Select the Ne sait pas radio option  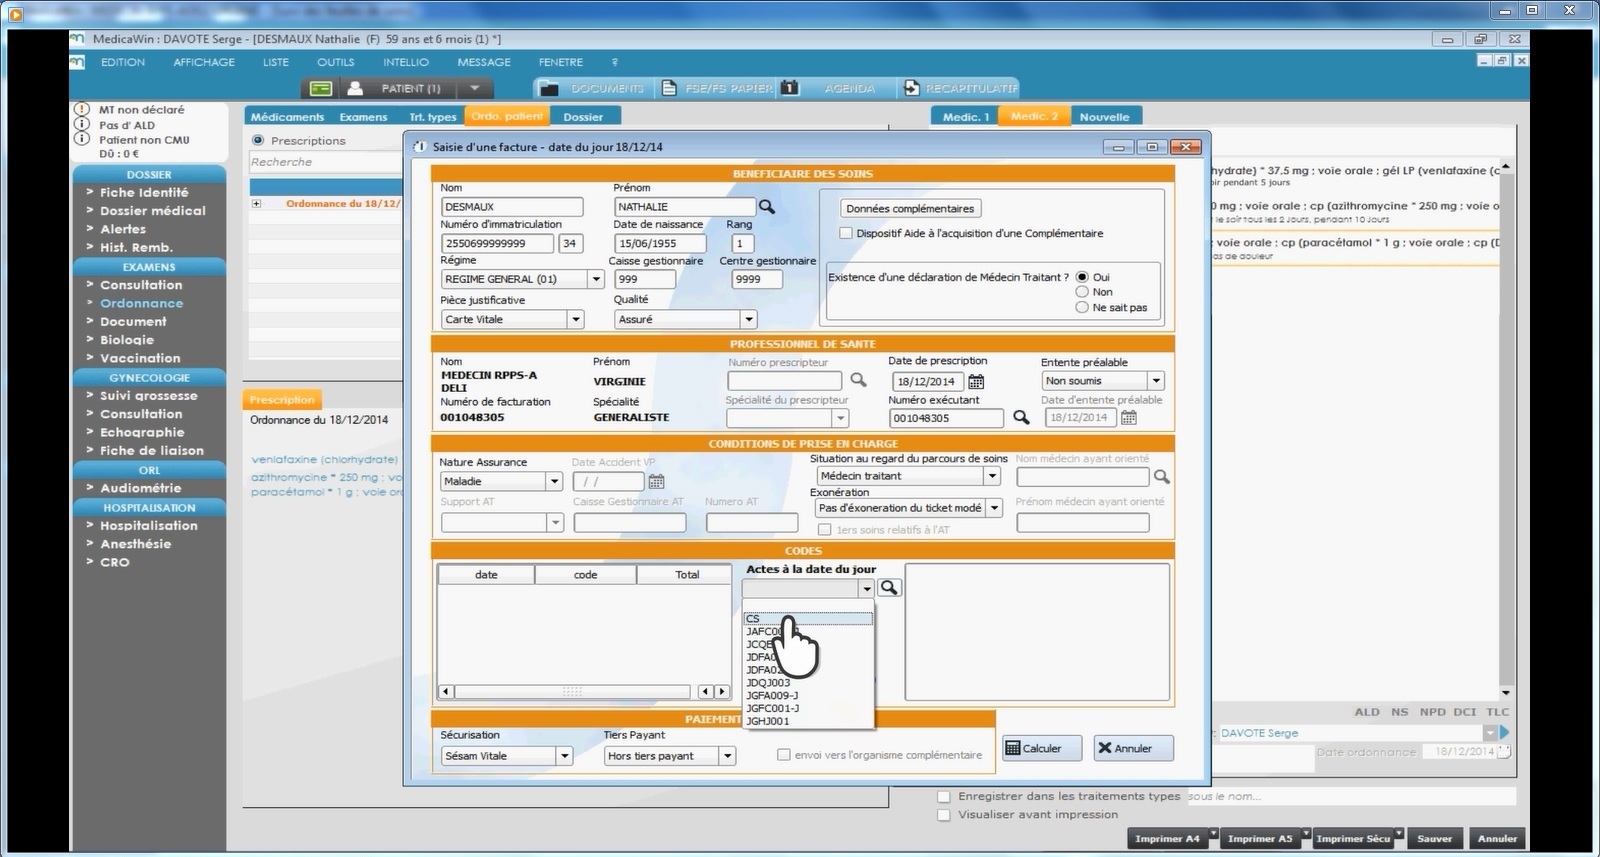(x=1082, y=308)
